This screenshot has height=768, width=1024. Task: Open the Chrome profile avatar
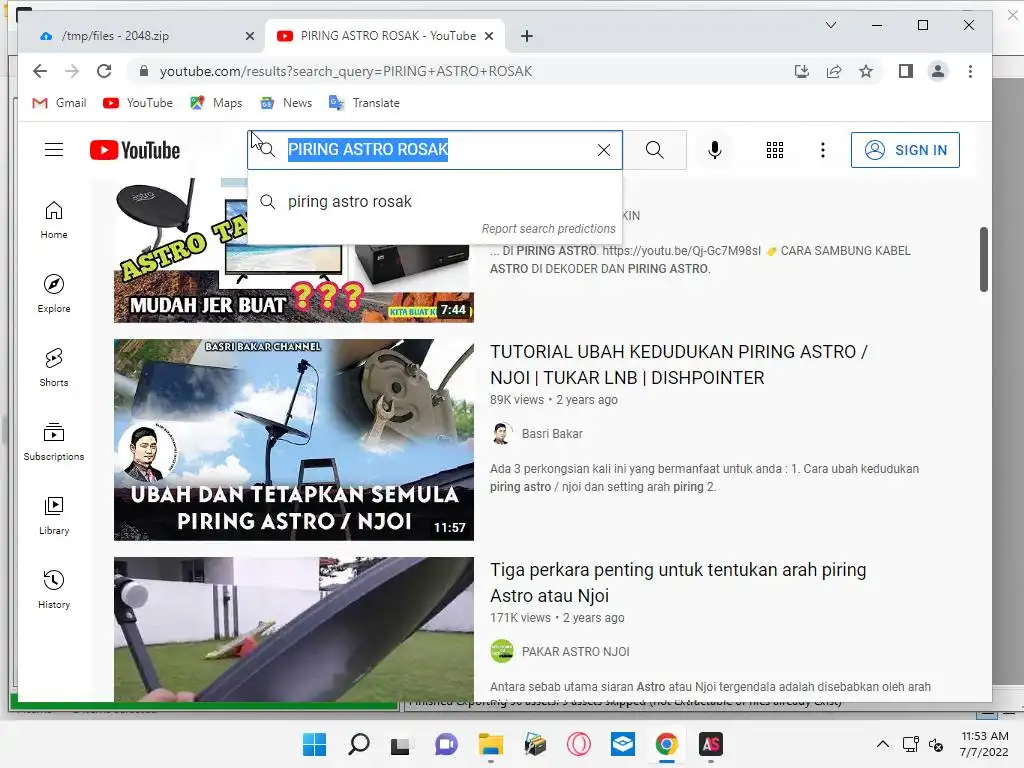point(938,71)
